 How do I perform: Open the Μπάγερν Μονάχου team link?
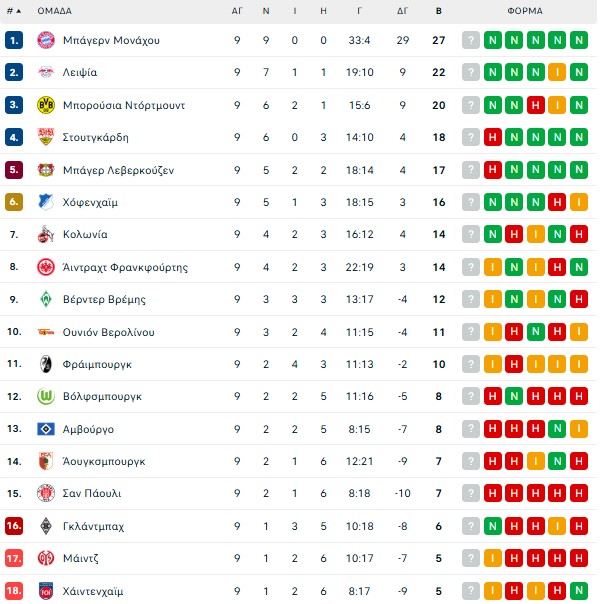[x=111, y=40]
